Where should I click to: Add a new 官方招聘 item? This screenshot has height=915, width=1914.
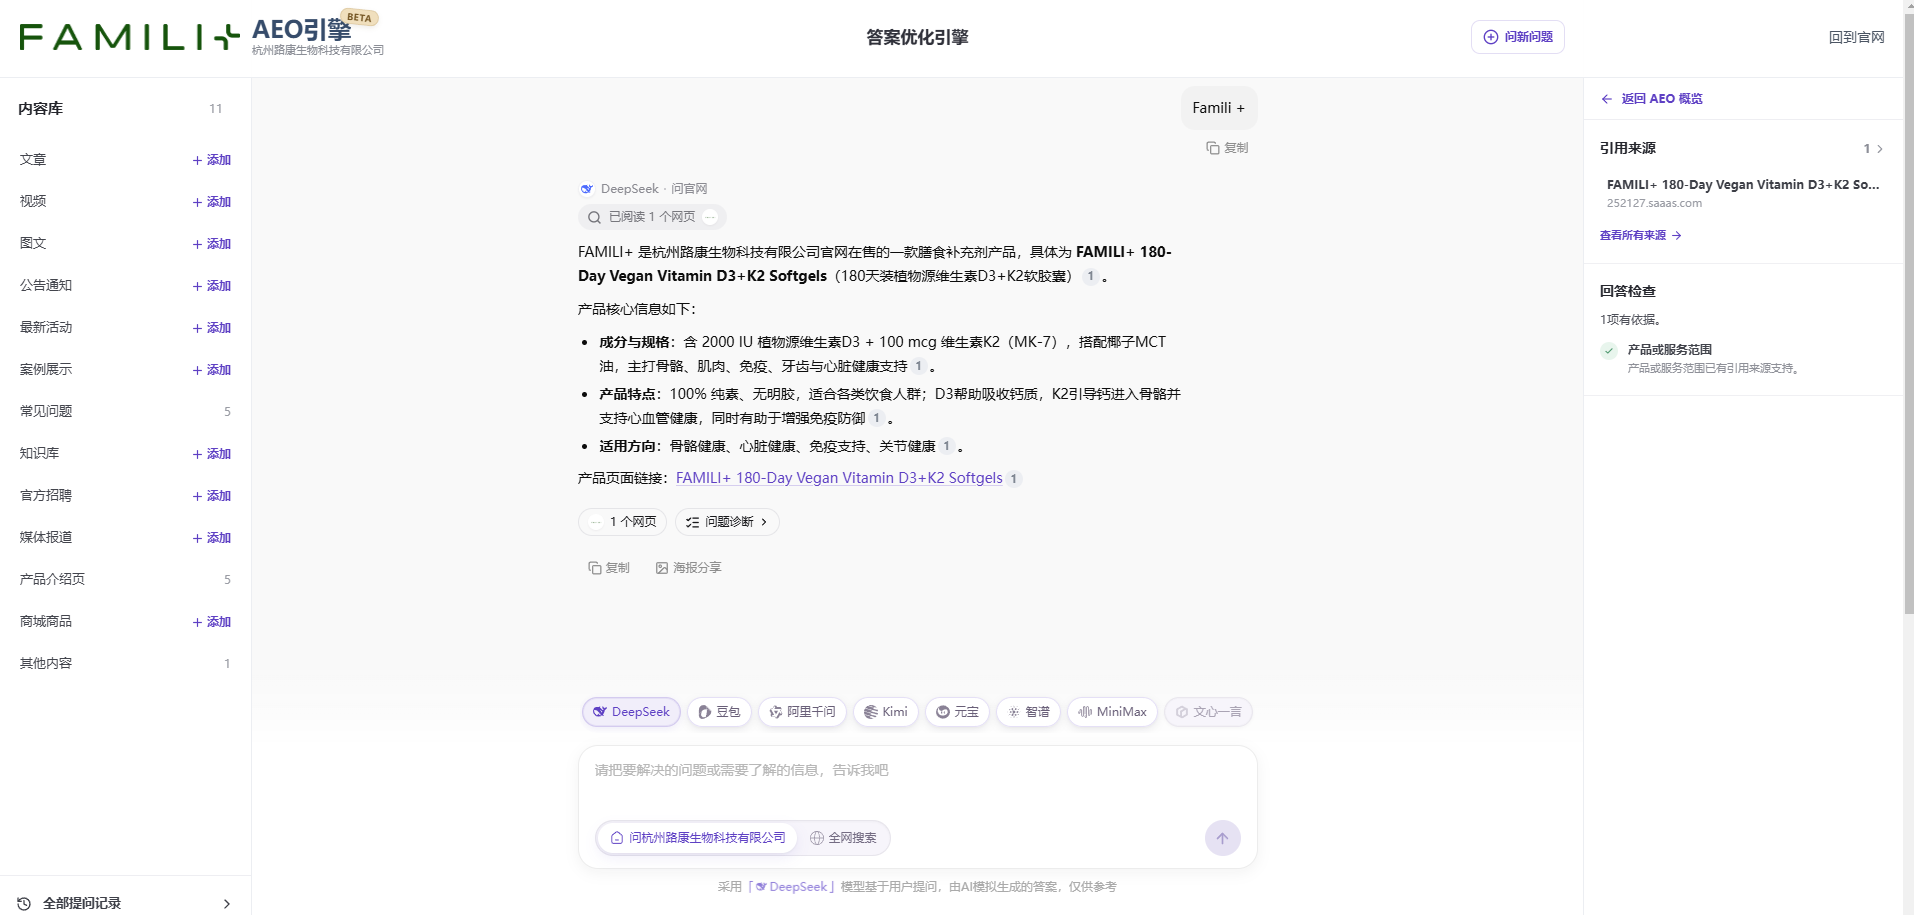click(212, 496)
